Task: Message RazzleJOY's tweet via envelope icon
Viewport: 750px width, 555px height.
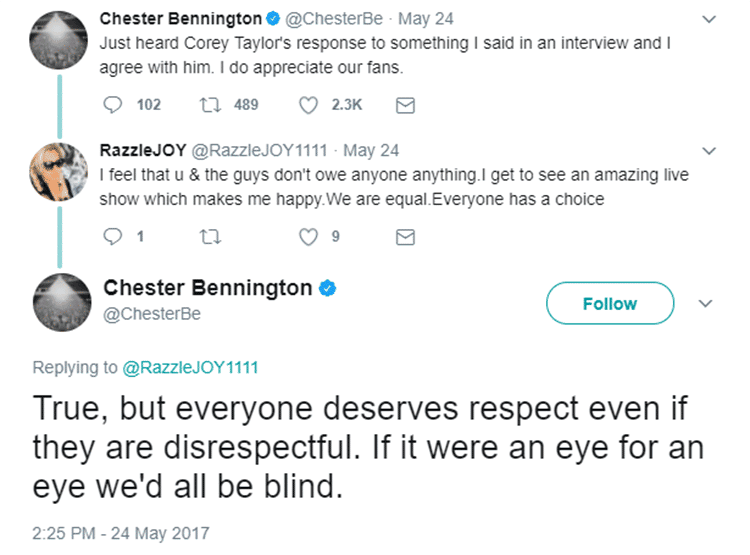Action: pos(406,237)
